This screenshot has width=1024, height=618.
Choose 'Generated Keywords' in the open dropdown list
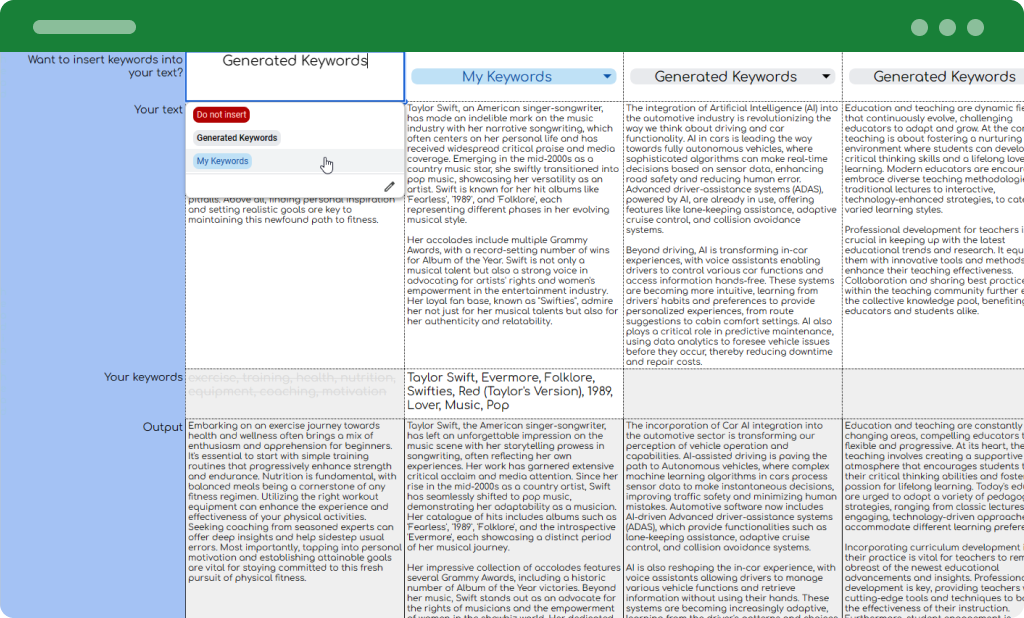coord(237,138)
